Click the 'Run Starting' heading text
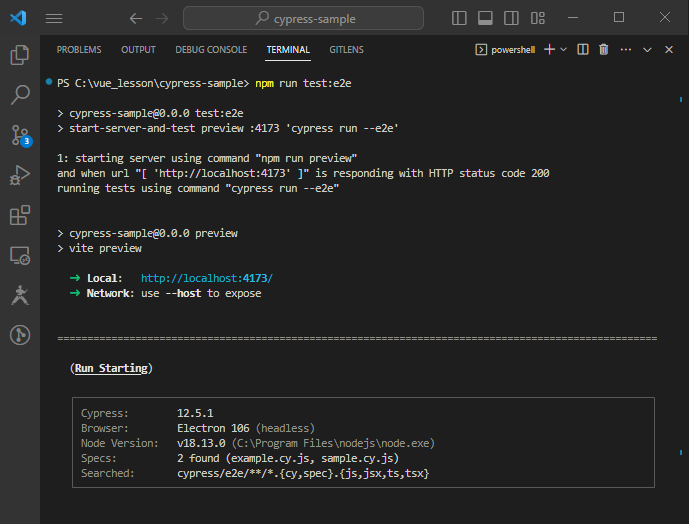This screenshot has height=524, width=689. coord(111,368)
